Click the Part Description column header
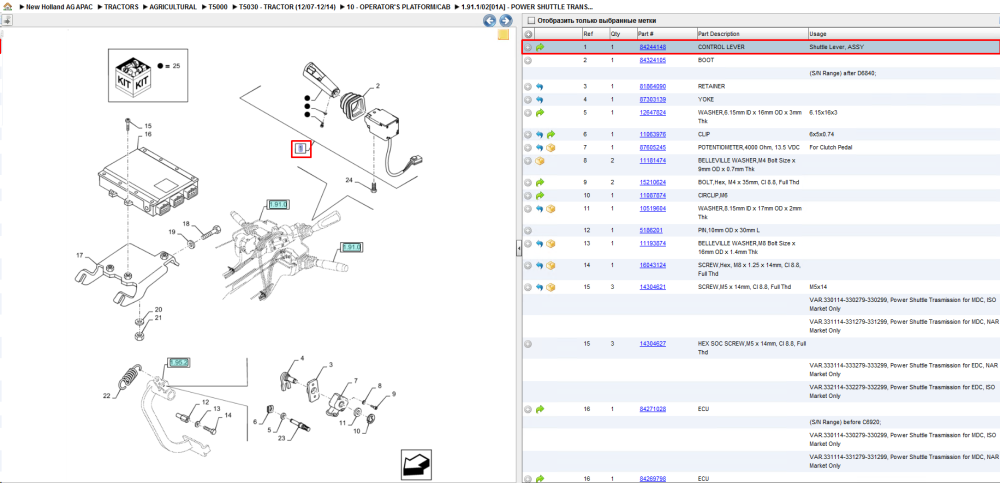 click(x=751, y=34)
